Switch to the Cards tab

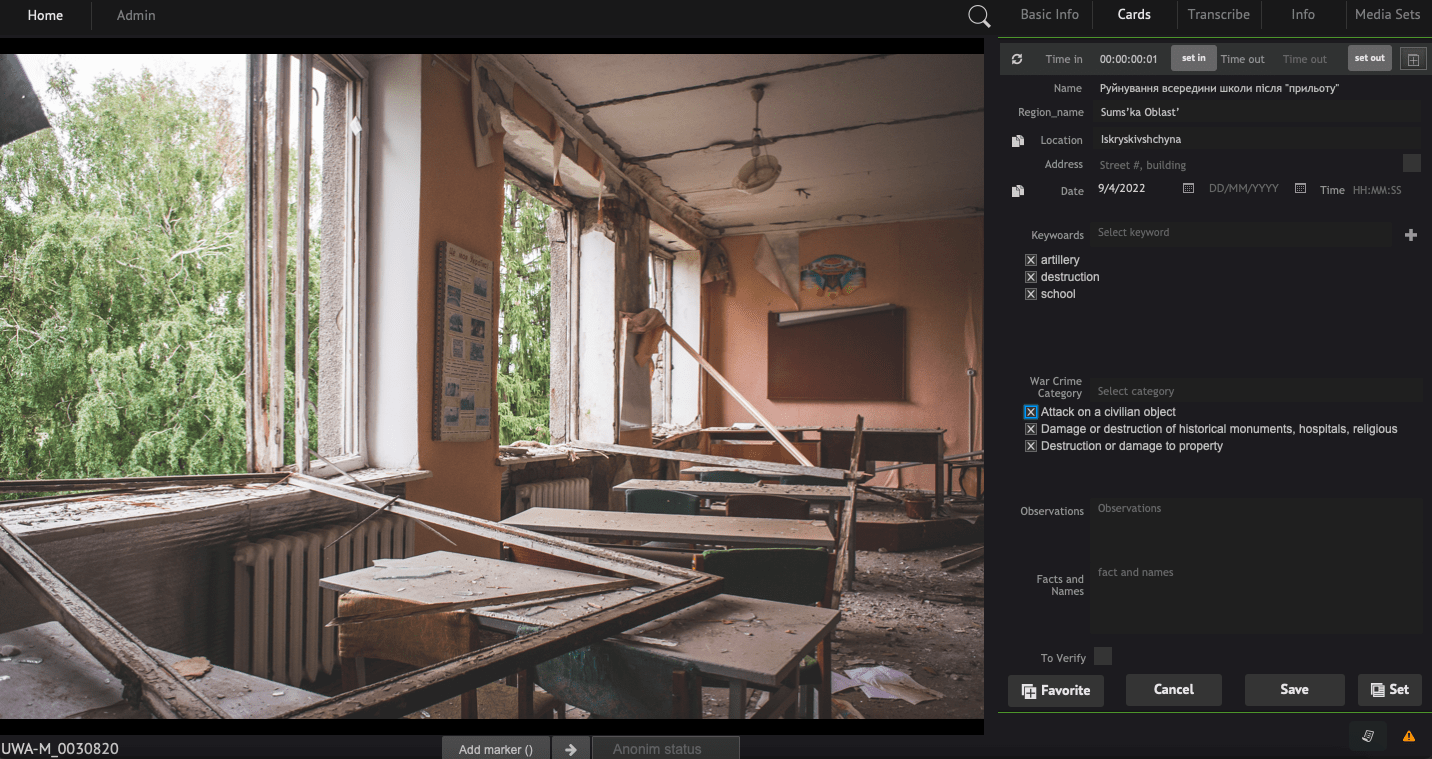pyautogui.click(x=1134, y=14)
